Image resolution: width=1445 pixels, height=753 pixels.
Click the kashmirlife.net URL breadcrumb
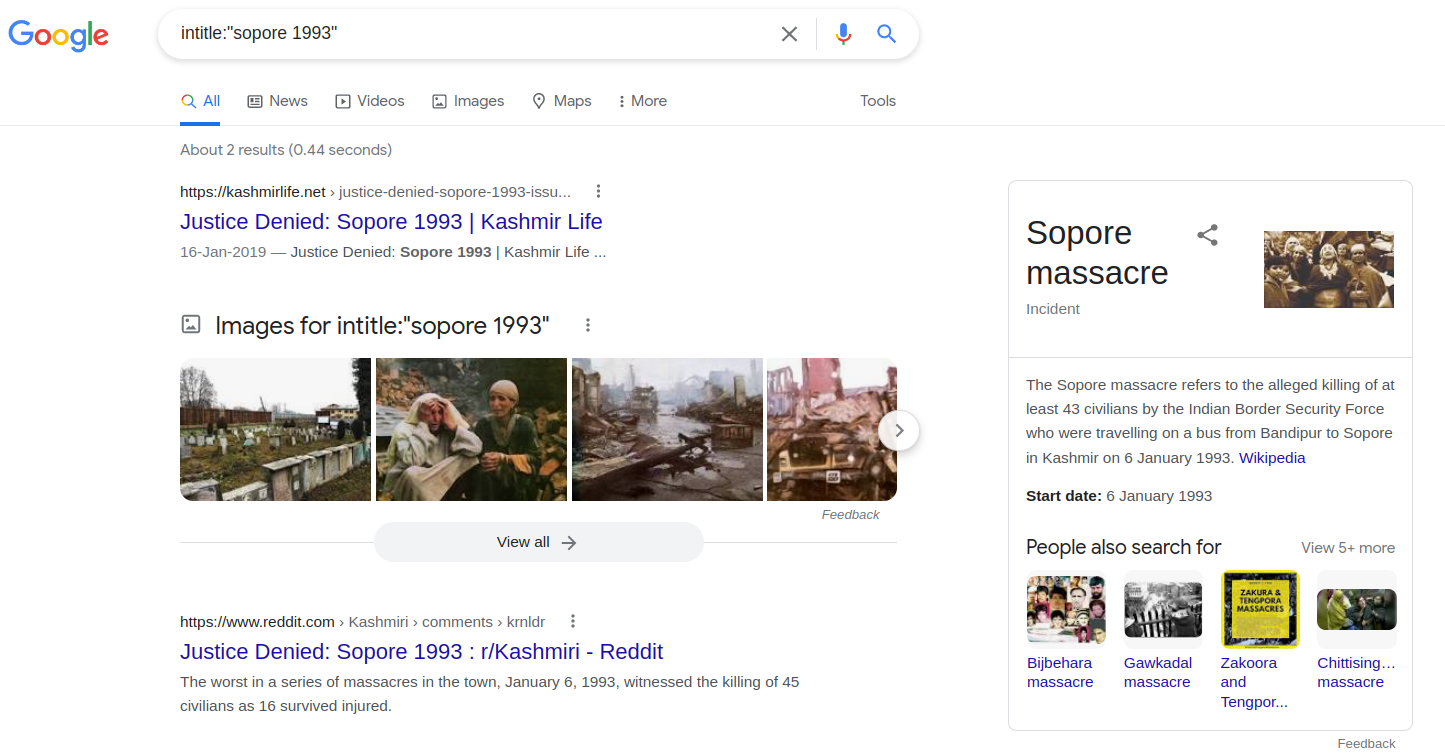tap(375, 191)
